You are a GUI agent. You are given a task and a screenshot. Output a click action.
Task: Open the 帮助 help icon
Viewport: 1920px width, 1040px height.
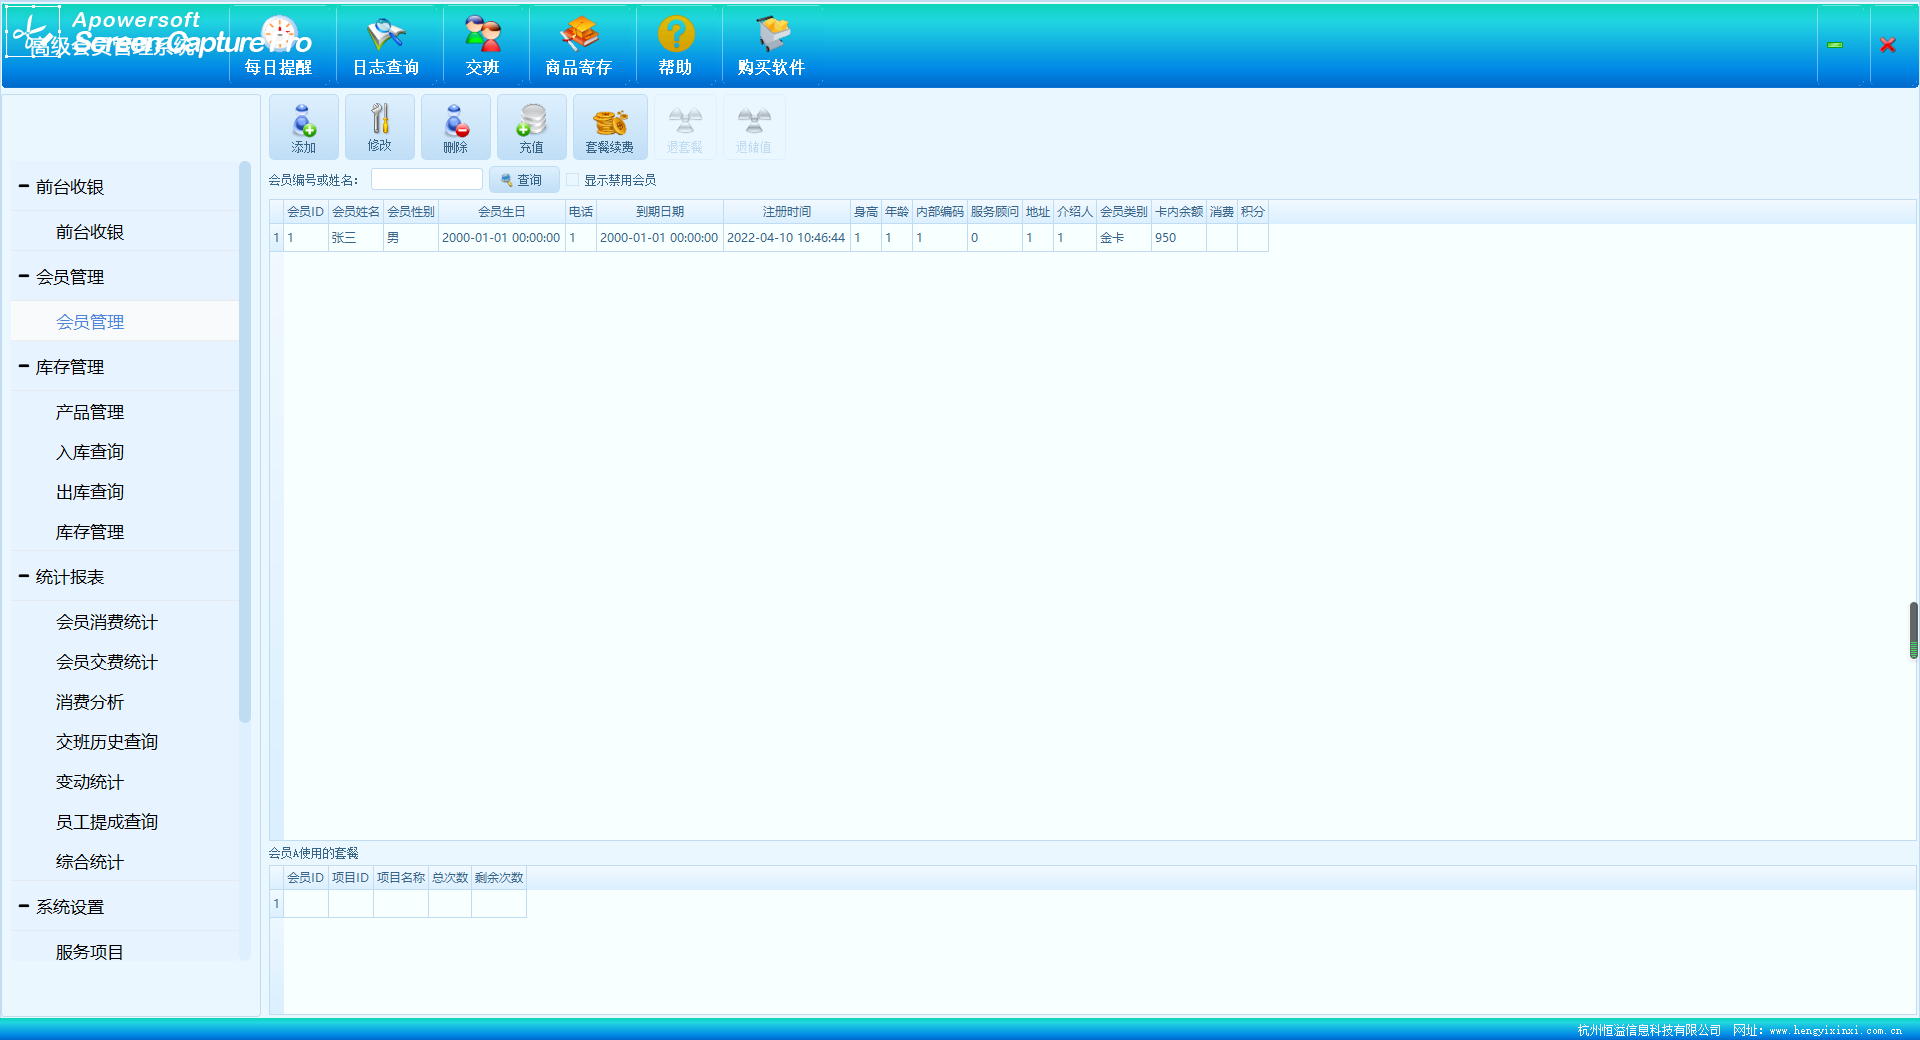coord(676,46)
